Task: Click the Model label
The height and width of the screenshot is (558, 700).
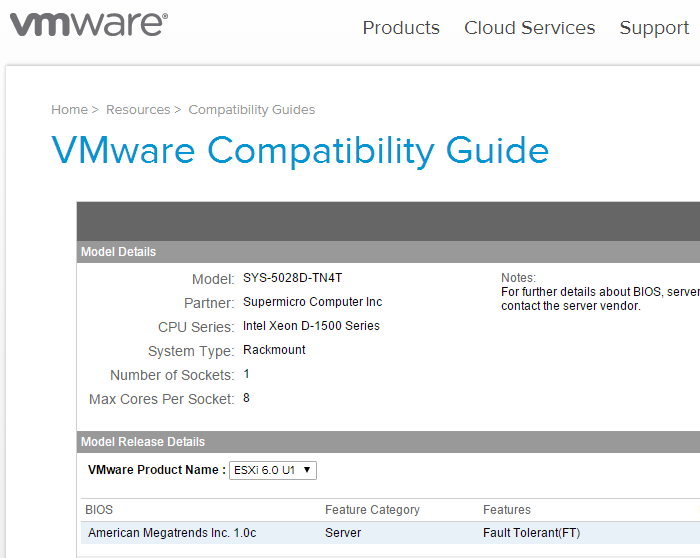Action: coord(213,279)
